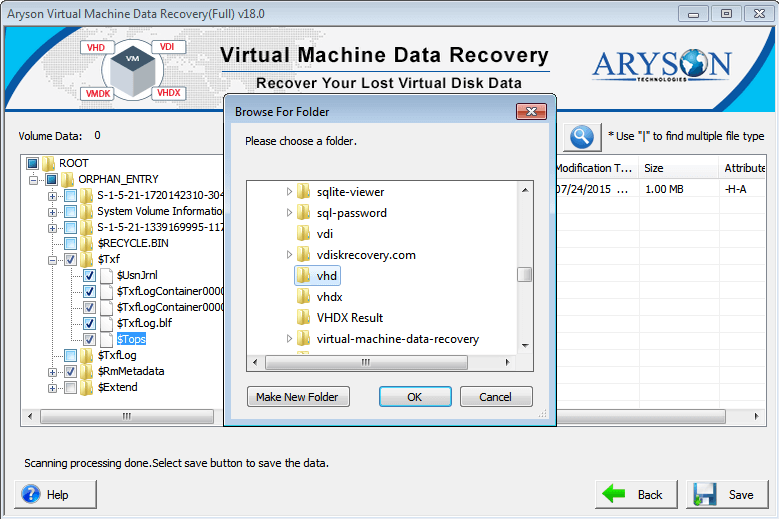779x519 pixels.
Task: Click the $TxfLog folder icon
Action: 86,355
